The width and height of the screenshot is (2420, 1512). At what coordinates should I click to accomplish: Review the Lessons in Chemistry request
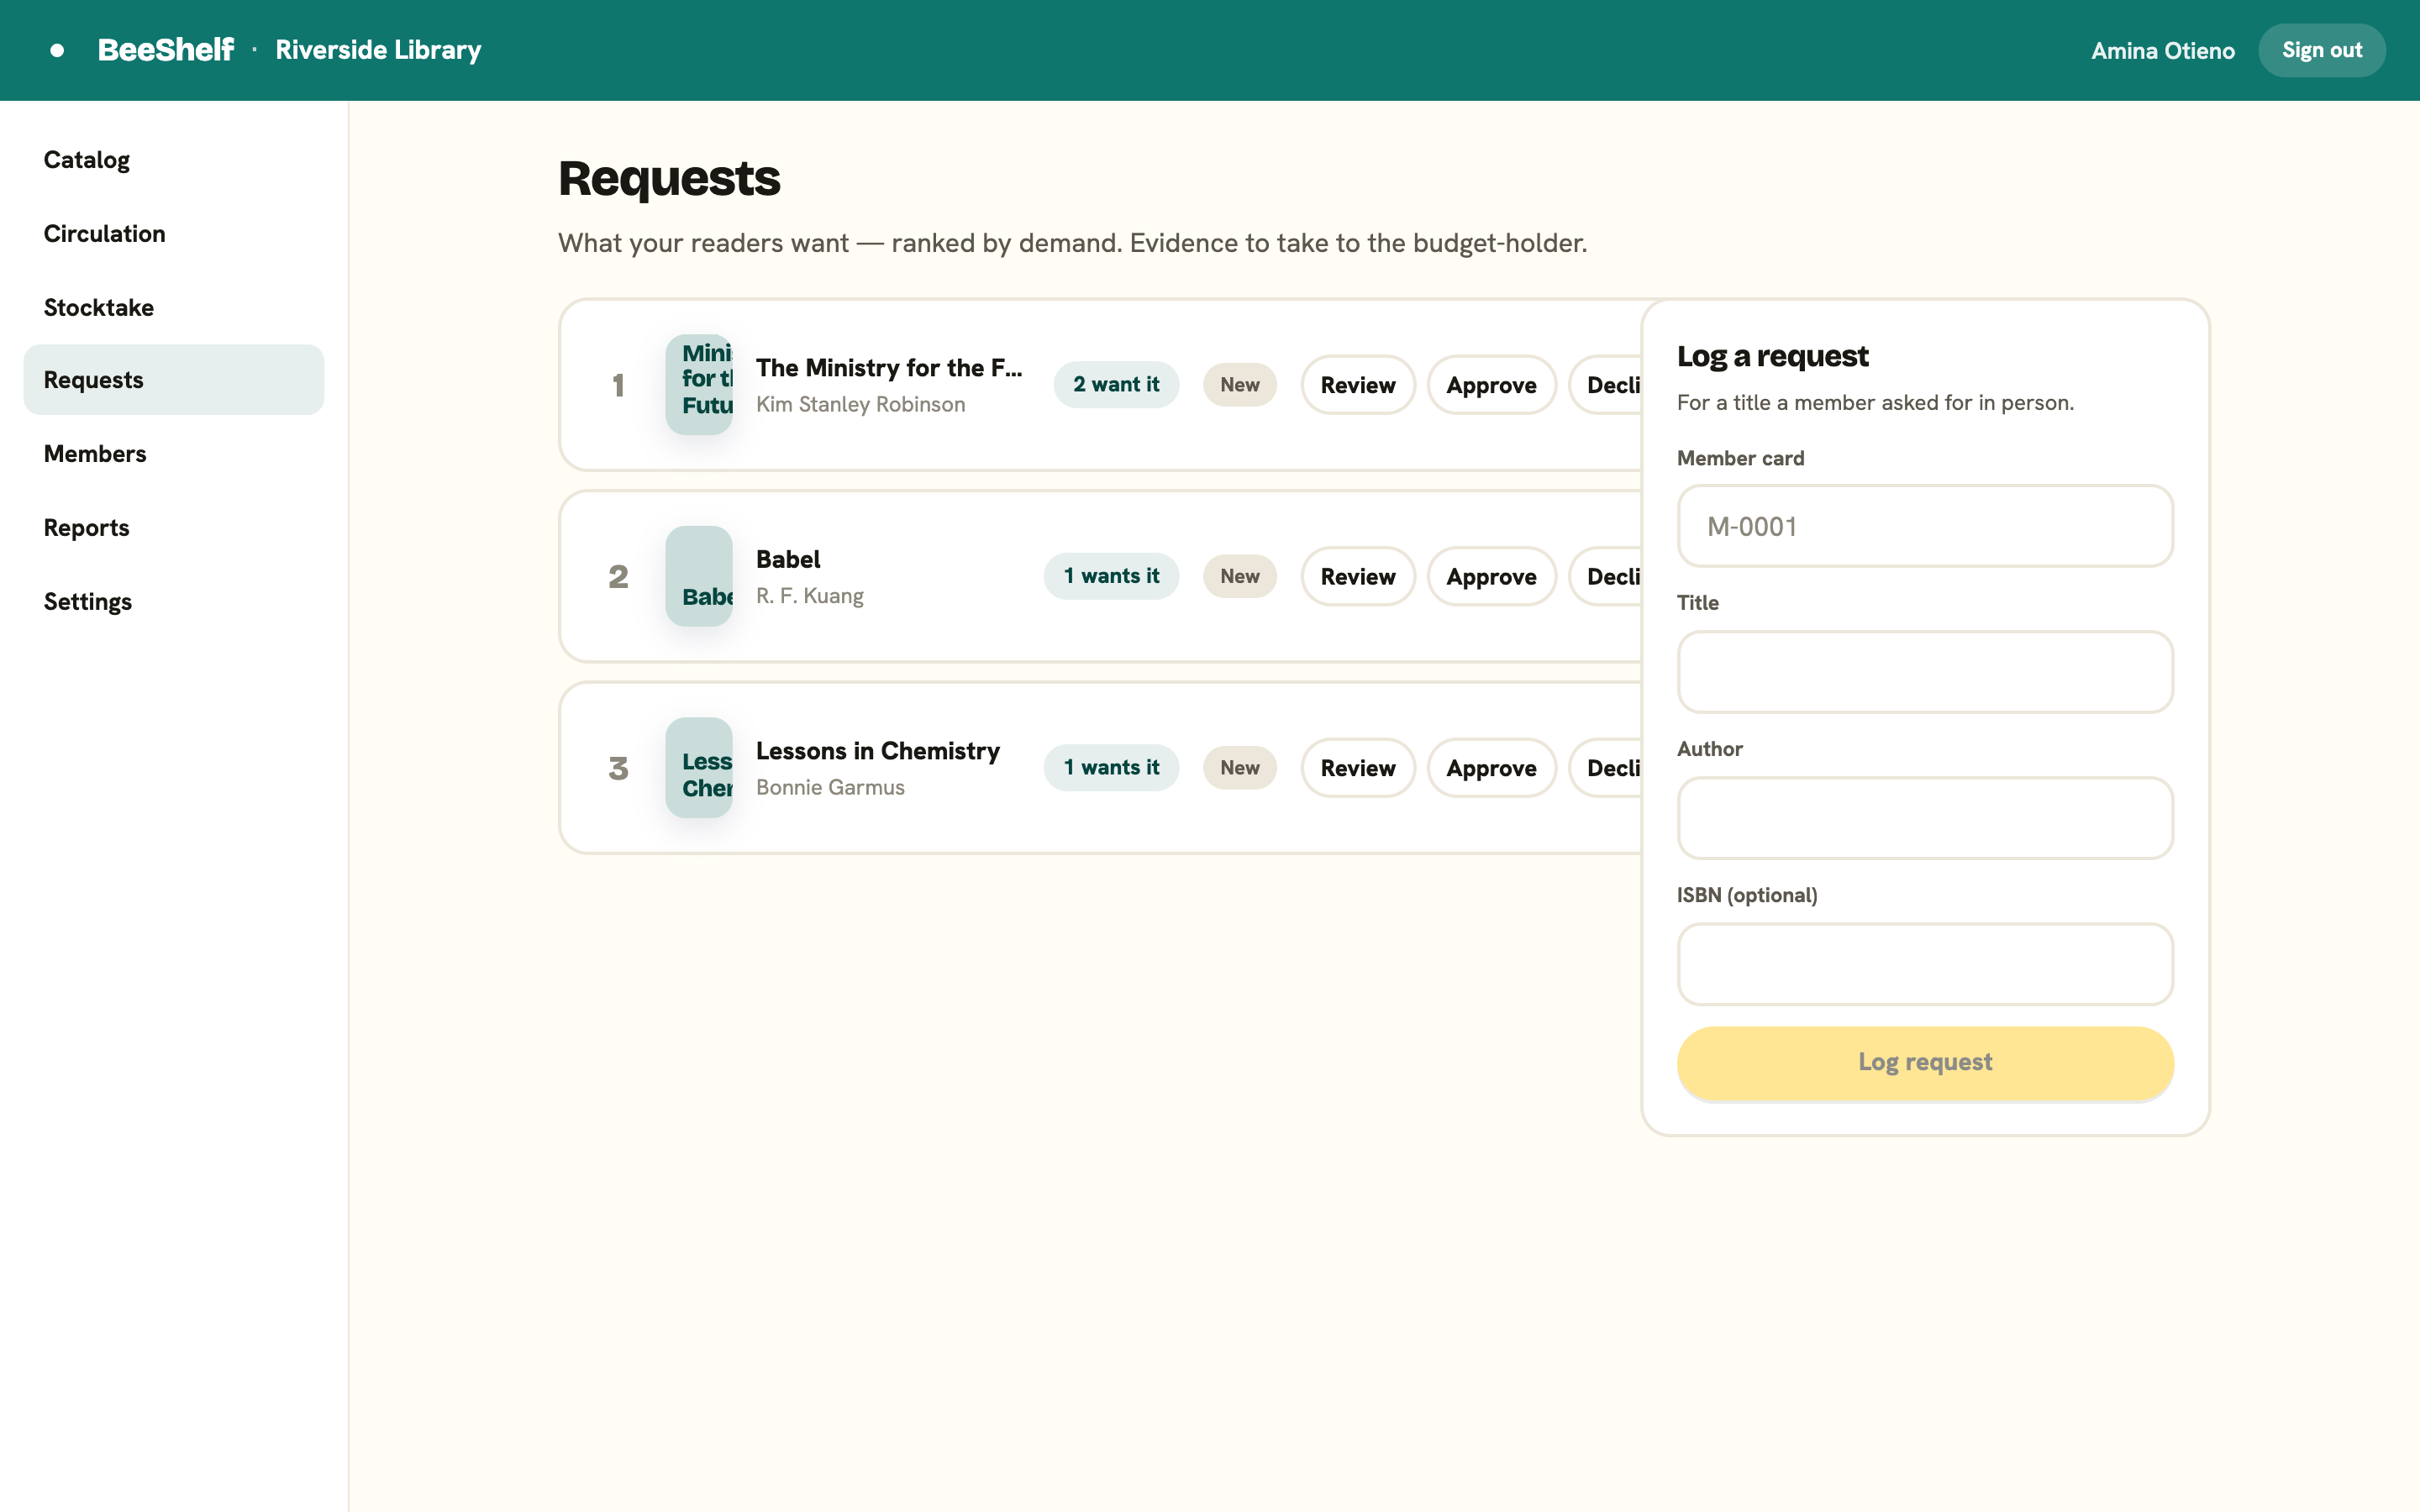(x=1358, y=768)
